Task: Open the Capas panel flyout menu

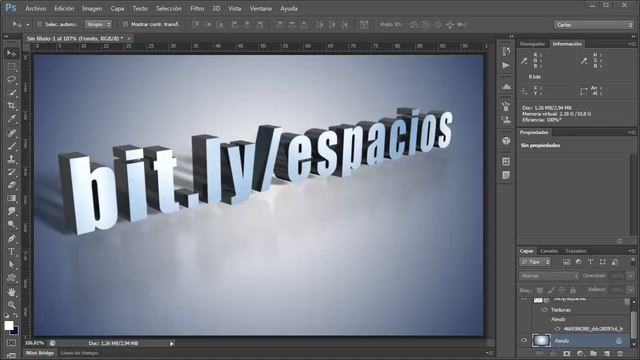Action: (x=631, y=251)
